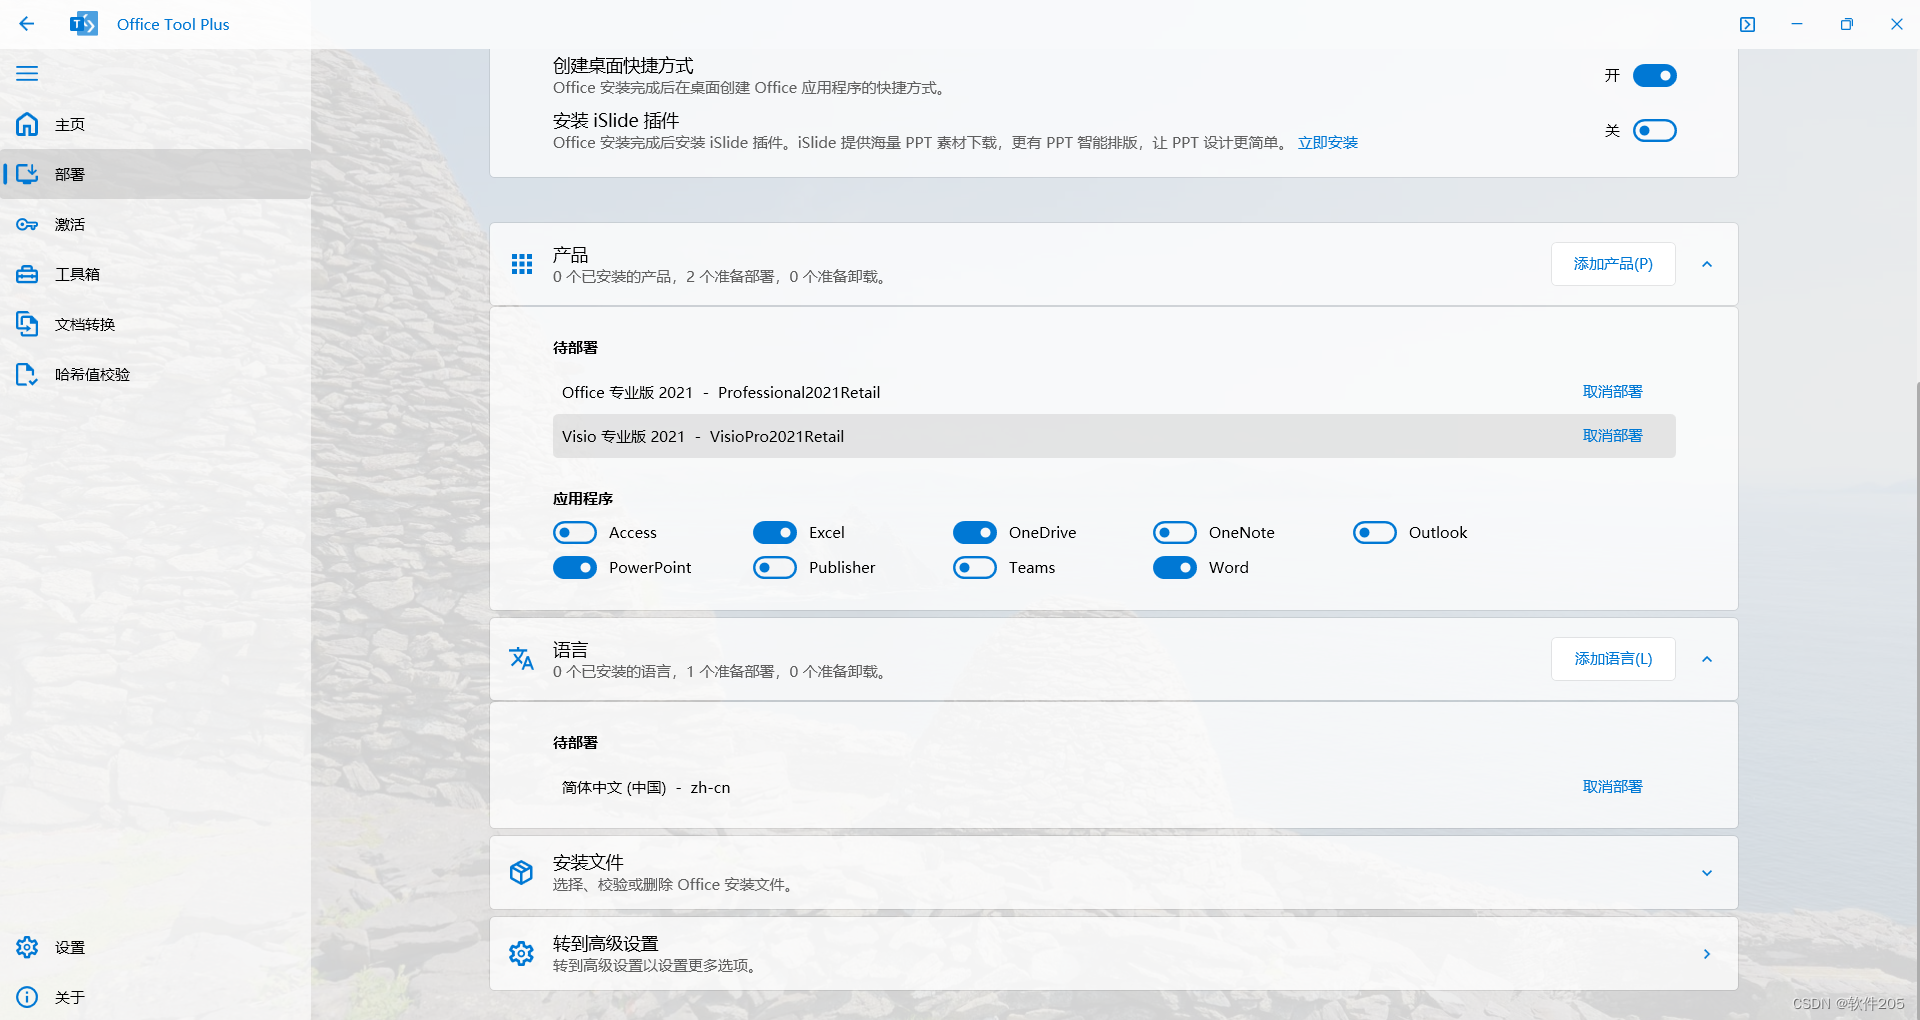Open the 工具箱 navigation item
The width and height of the screenshot is (1920, 1020).
click(155, 274)
